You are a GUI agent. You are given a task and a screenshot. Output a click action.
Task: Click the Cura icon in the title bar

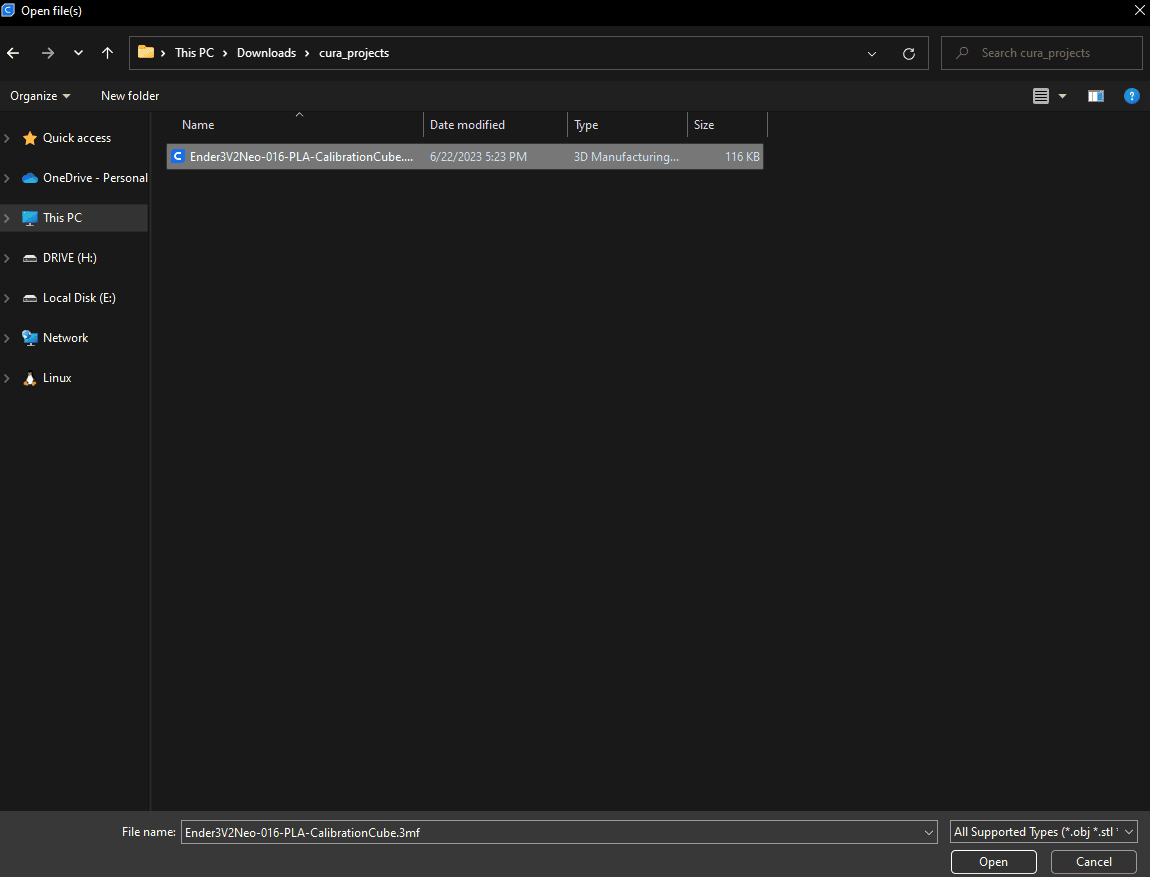pyautogui.click(x=8, y=10)
